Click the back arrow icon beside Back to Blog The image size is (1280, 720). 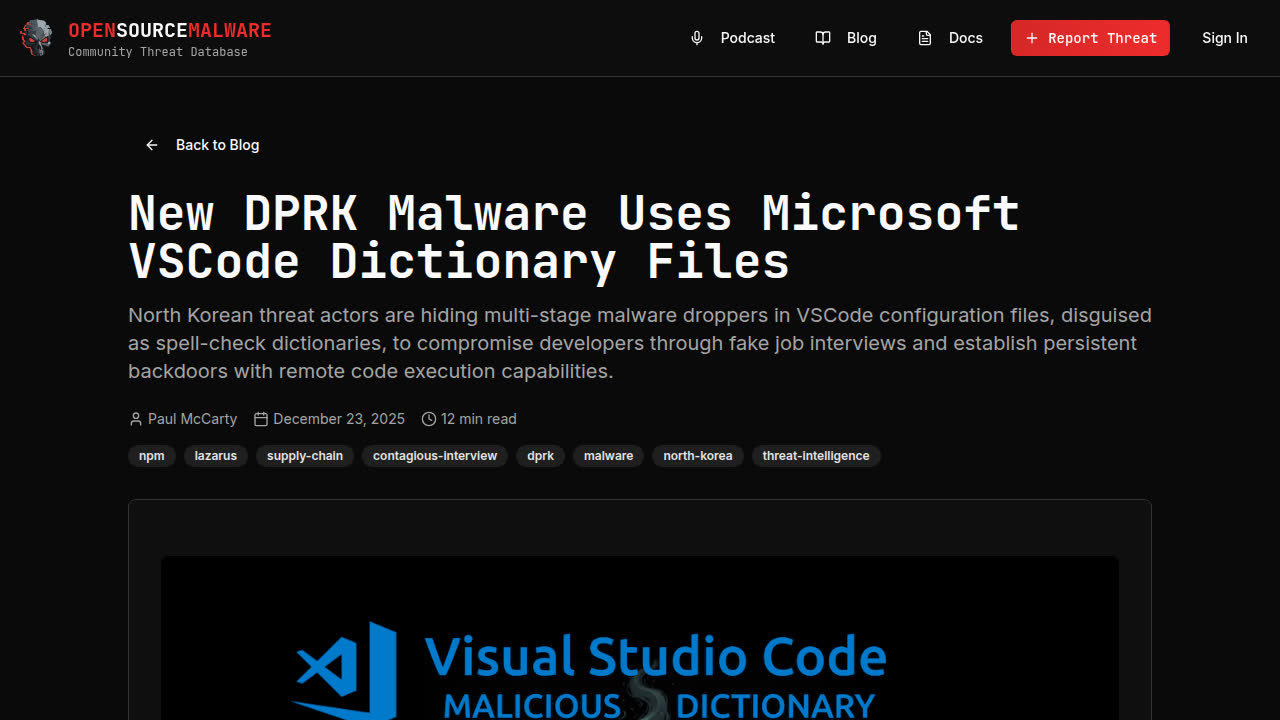152,145
